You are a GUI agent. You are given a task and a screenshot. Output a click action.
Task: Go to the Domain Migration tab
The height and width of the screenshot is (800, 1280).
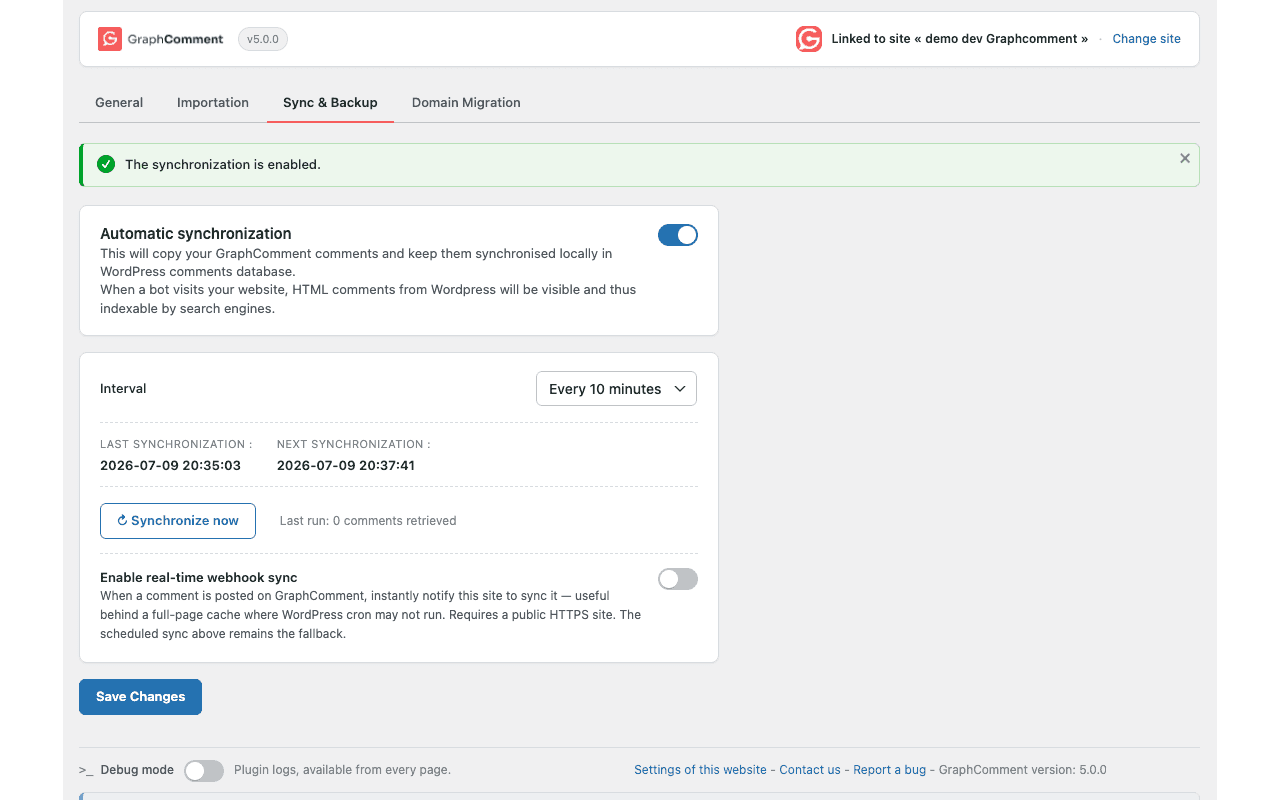point(466,102)
